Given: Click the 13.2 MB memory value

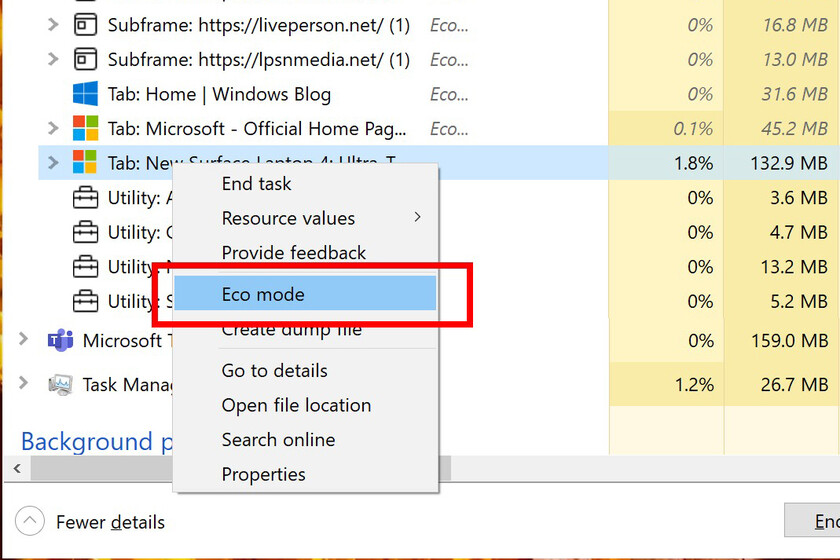Looking at the screenshot, I should (794, 267).
